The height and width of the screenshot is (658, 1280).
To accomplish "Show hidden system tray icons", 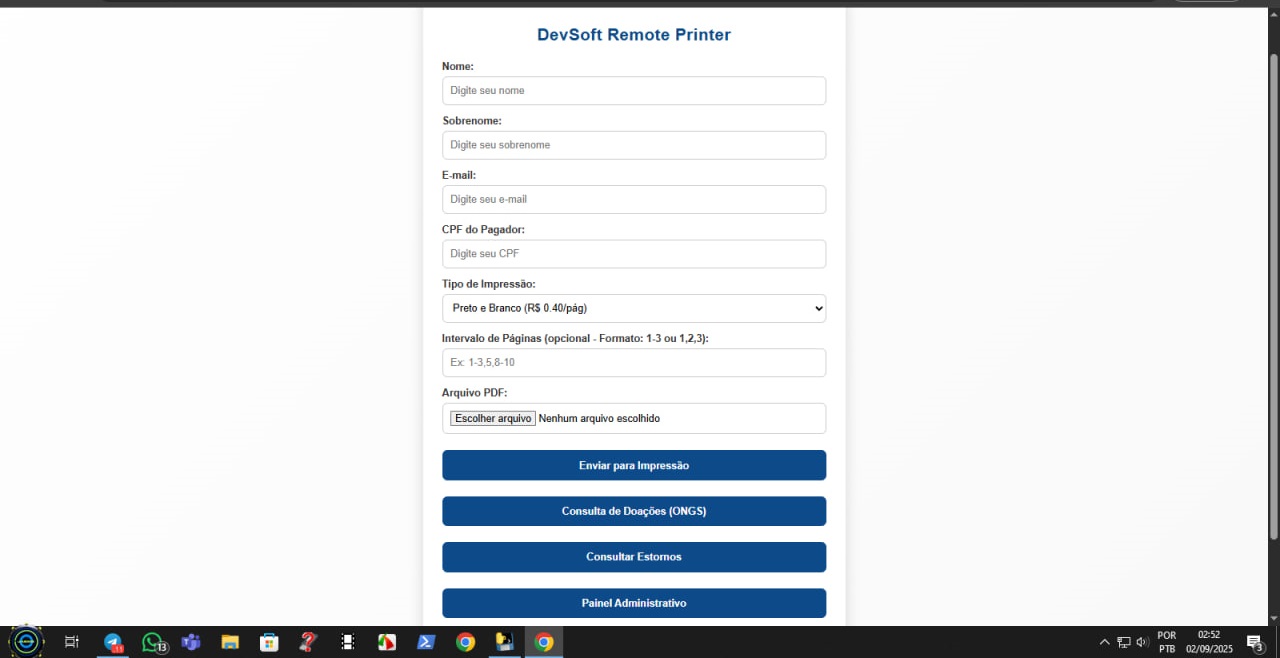I will coord(1104,642).
